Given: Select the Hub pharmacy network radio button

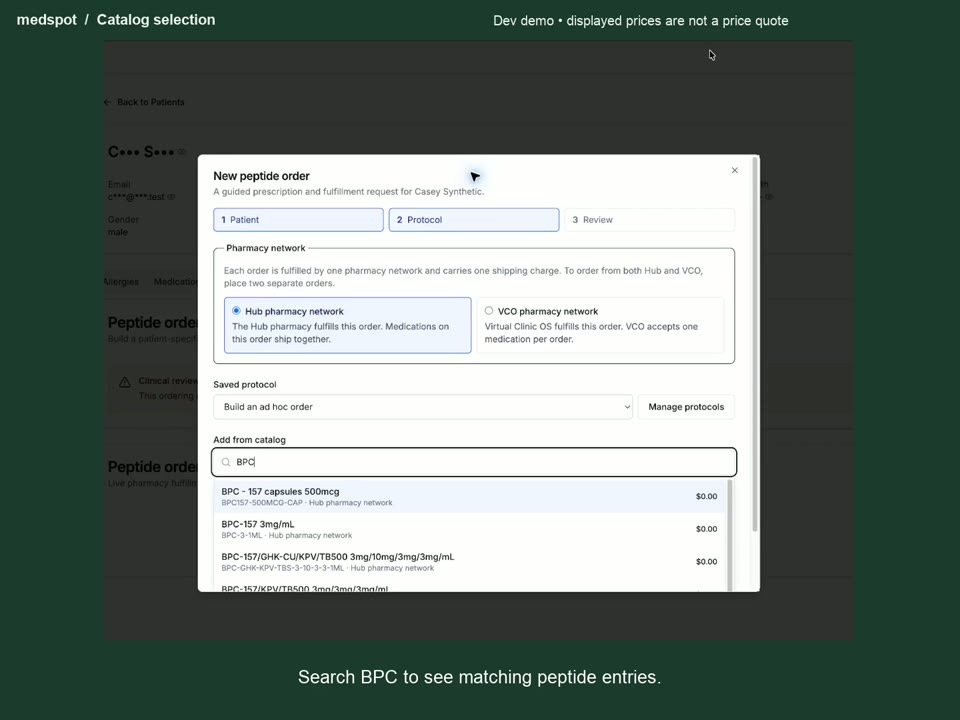Looking at the screenshot, I should (x=236, y=311).
